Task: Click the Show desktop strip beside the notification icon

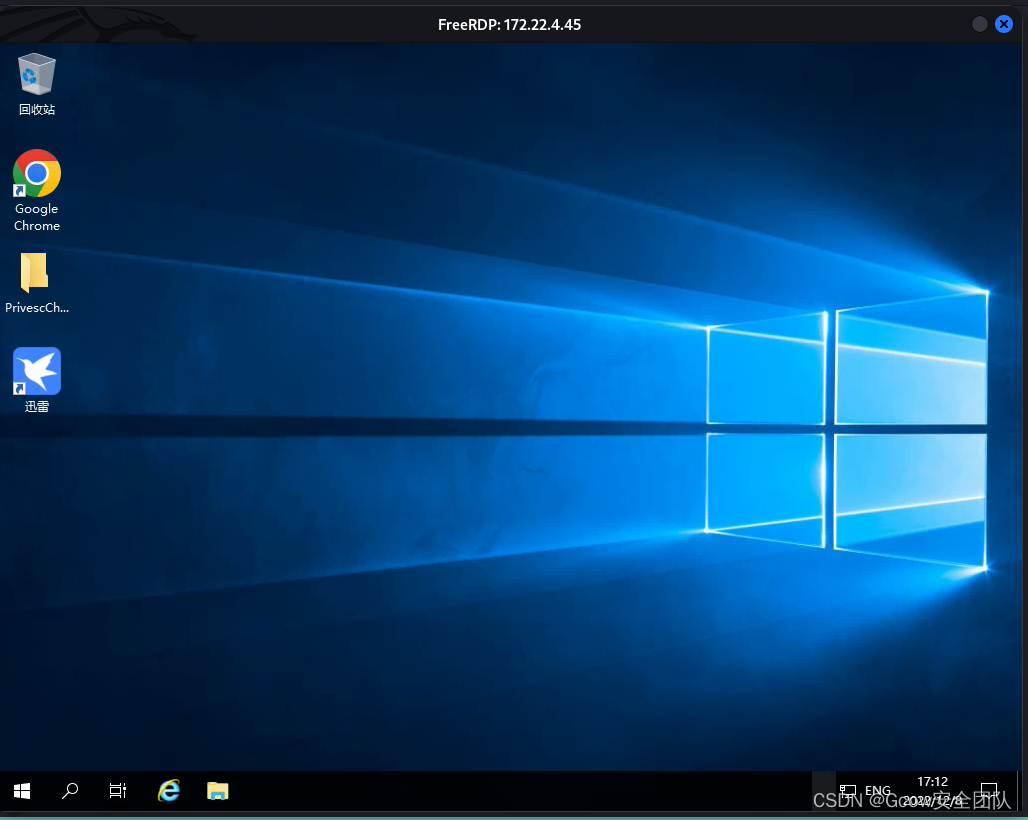Action: point(1021,791)
